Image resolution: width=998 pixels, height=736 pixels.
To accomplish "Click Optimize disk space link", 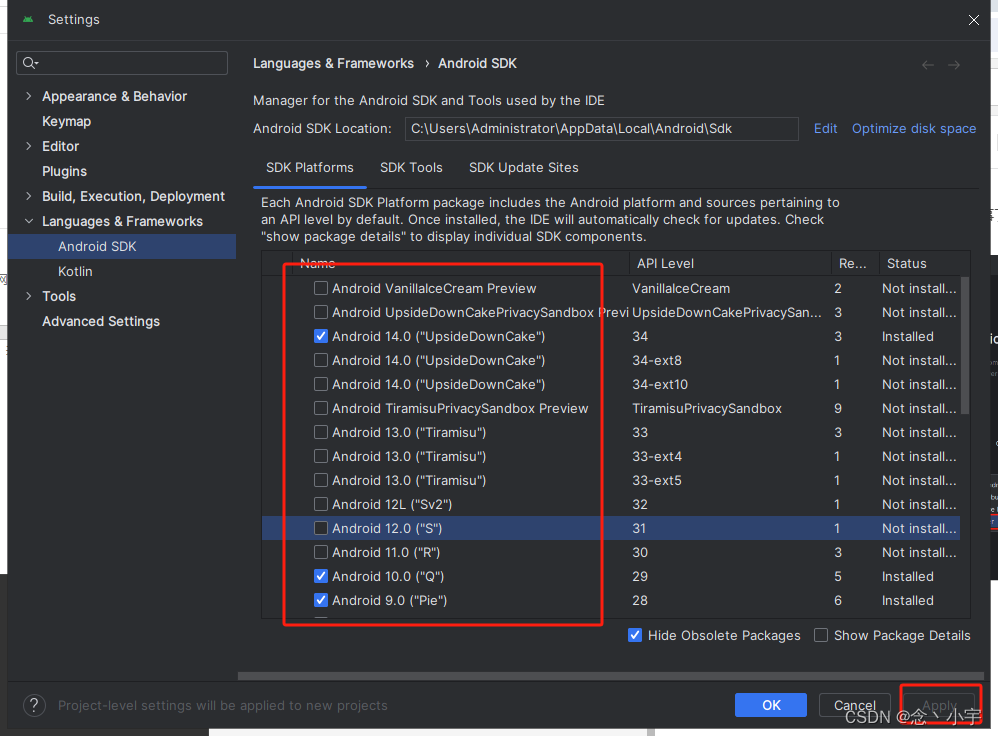I will click(914, 129).
